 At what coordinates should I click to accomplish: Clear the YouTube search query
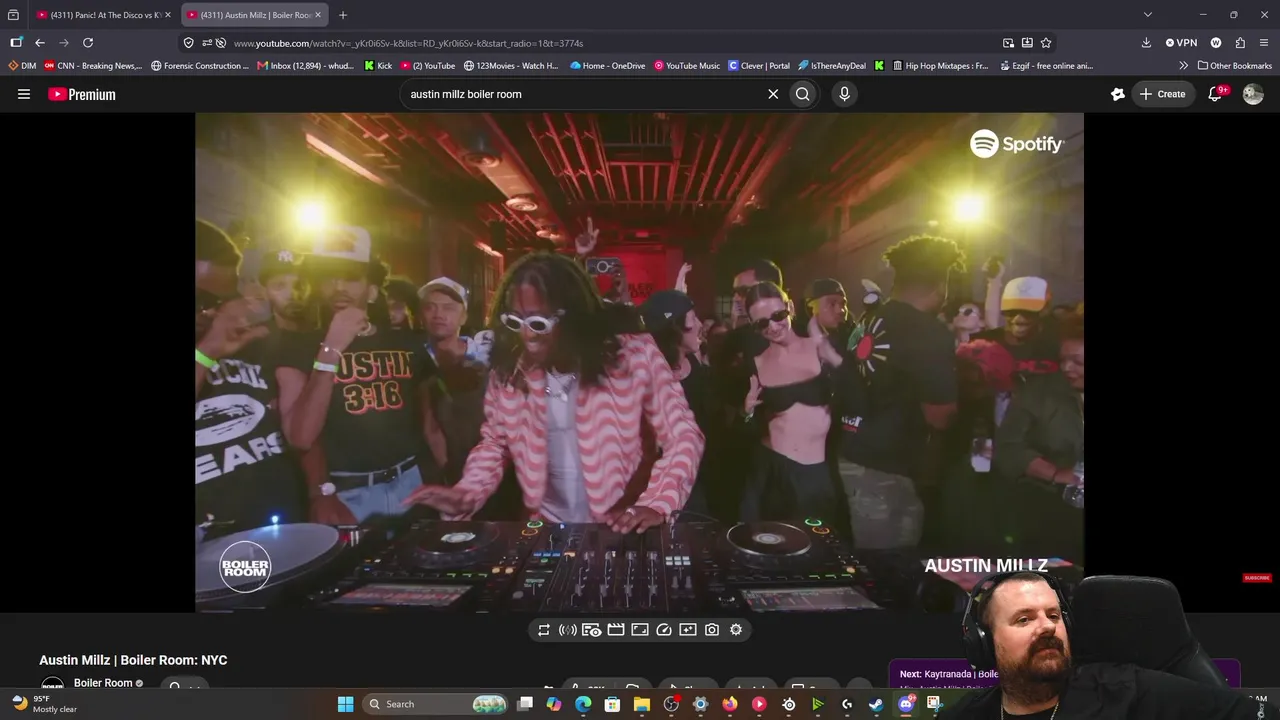tap(773, 94)
